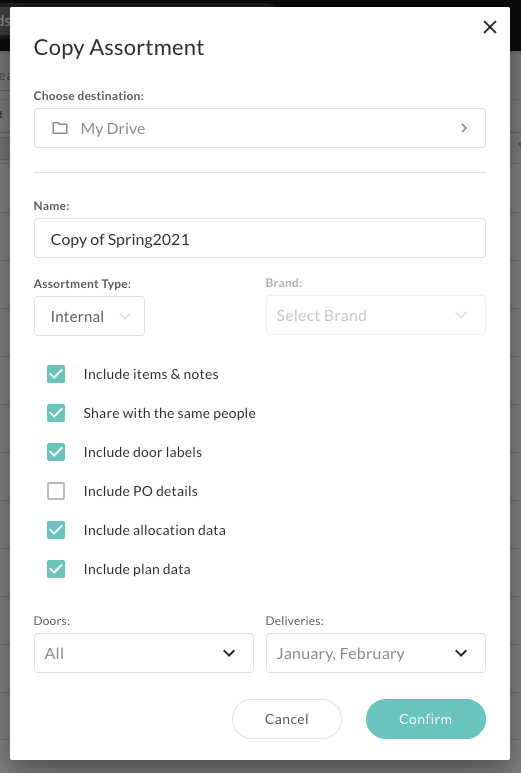Image resolution: width=521 pixels, height=773 pixels.
Task: Click the Confirm button
Action: click(x=425, y=719)
